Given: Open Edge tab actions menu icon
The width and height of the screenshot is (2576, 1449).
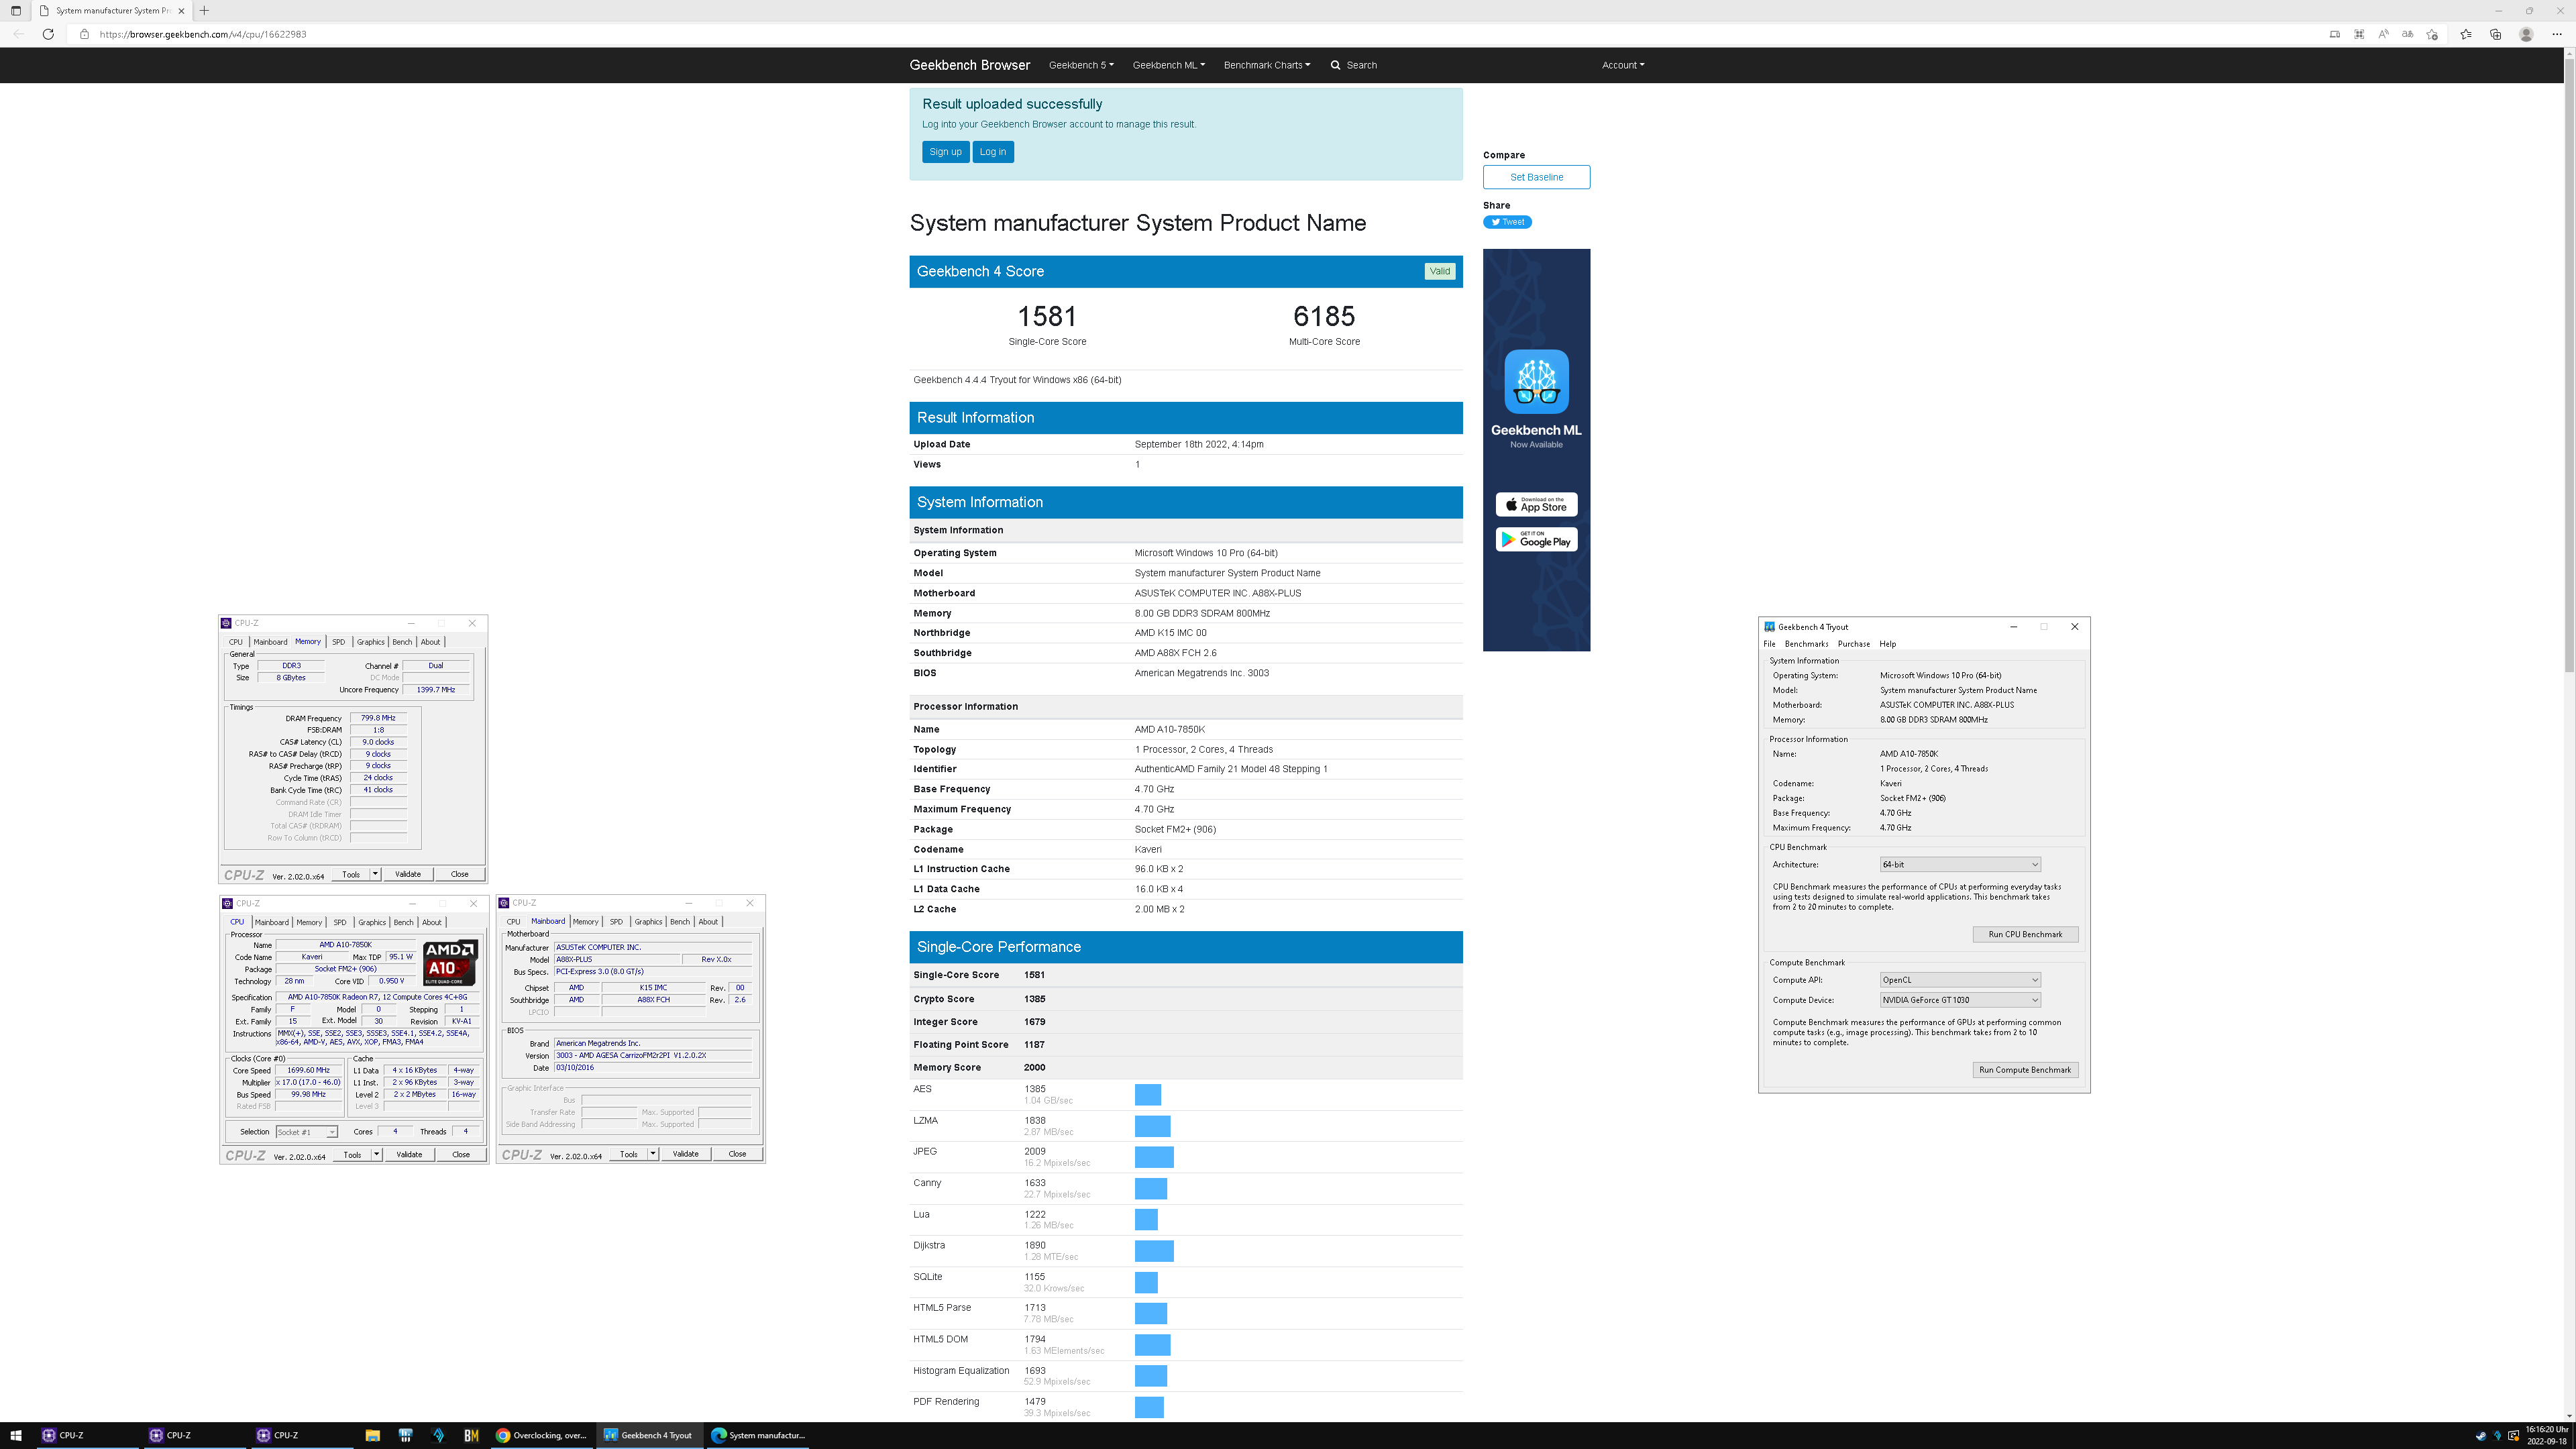Looking at the screenshot, I should tap(15, 10).
